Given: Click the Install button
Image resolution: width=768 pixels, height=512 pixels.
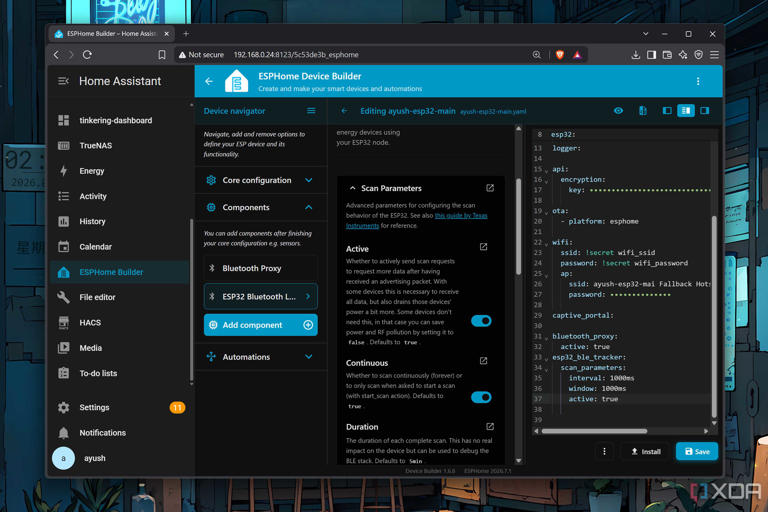Looking at the screenshot, I should (x=646, y=452).
